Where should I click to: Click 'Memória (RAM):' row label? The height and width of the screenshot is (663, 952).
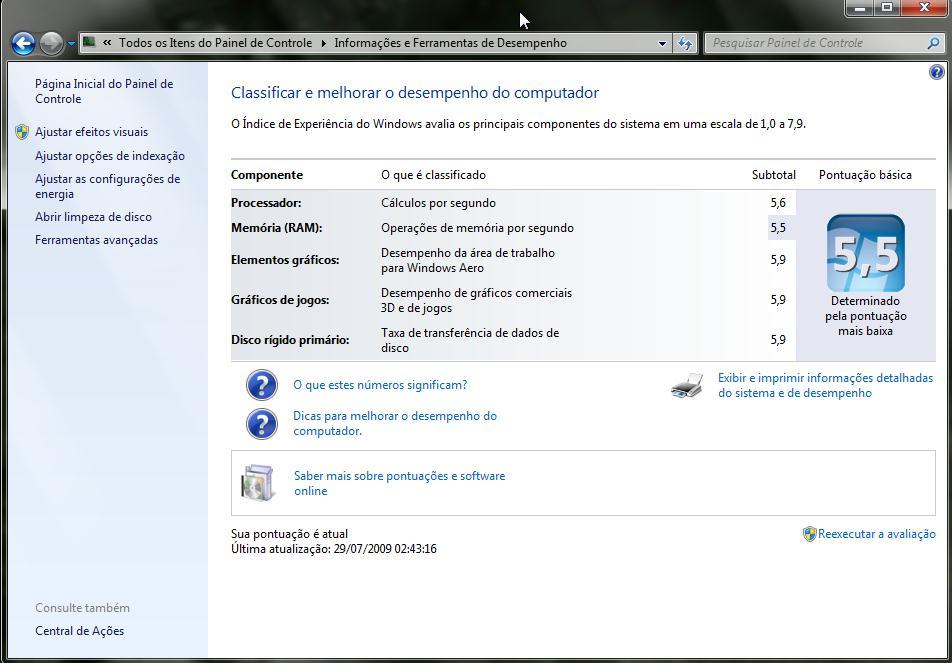coord(276,228)
